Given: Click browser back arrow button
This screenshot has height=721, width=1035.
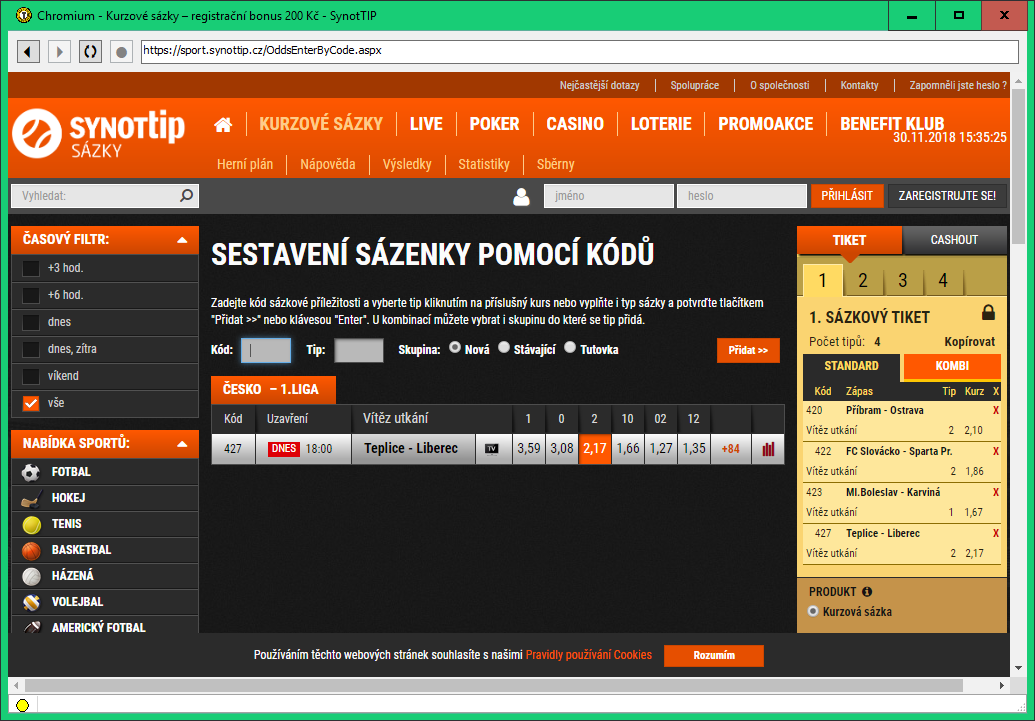Looking at the screenshot, I should 28,52.
